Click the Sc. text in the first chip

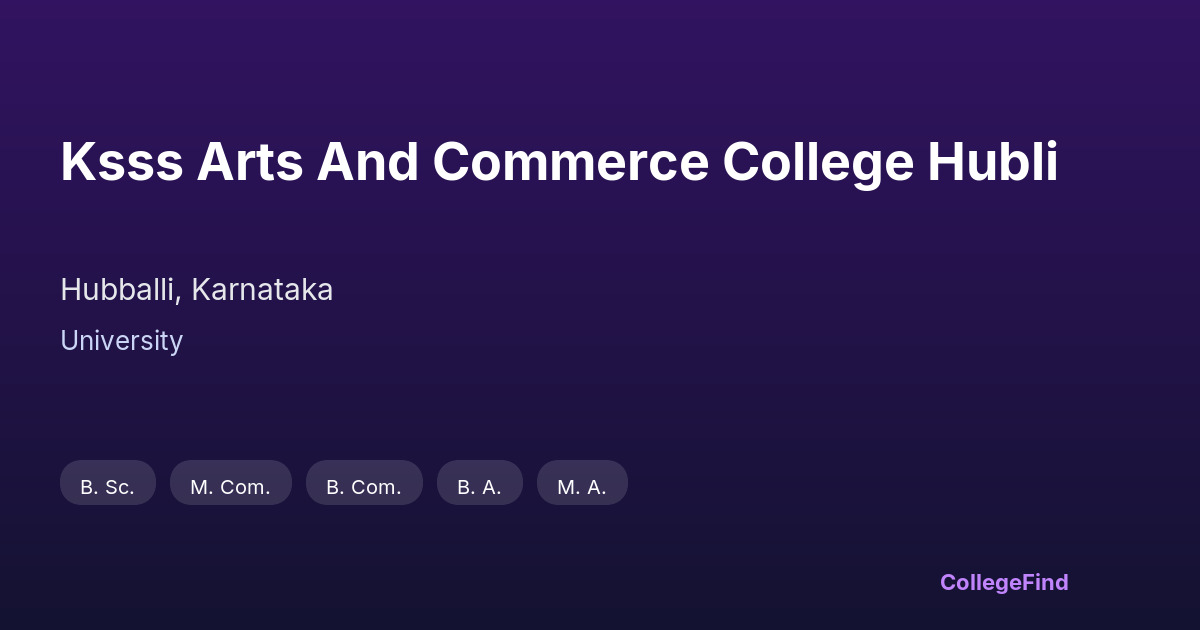(120, 487)
